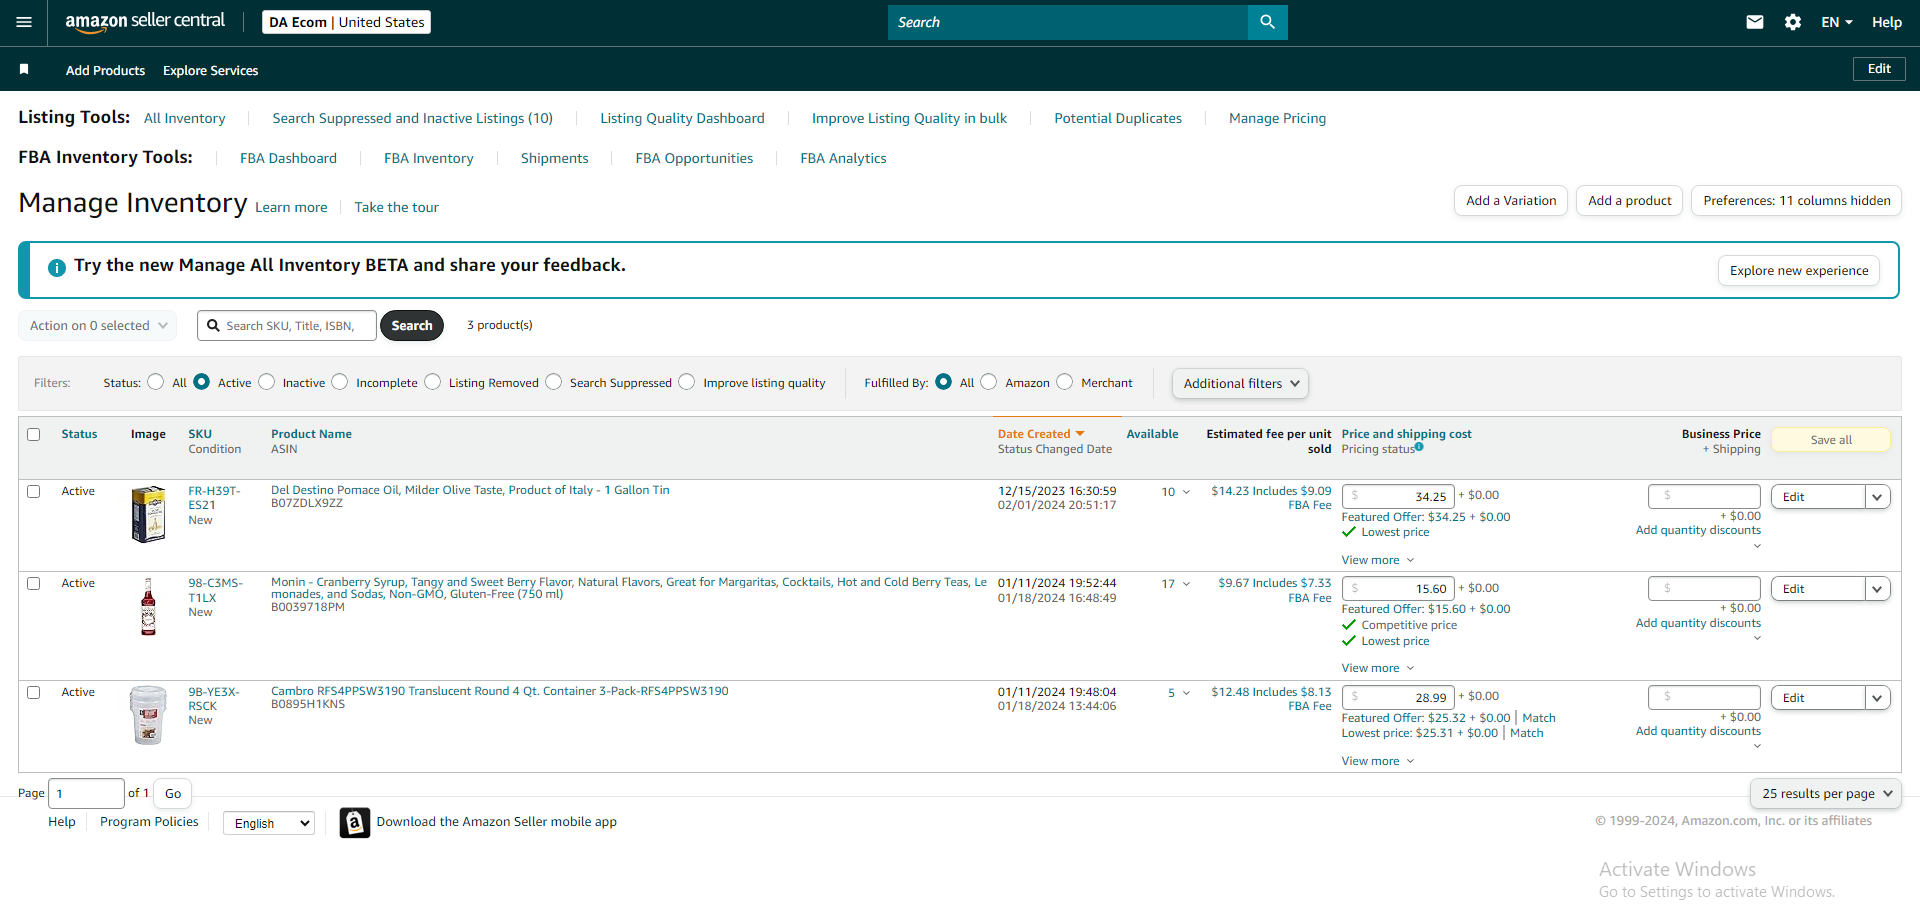Click the Add a product button
This screenshot has width=1920, height=909.
click(1630, 200)
